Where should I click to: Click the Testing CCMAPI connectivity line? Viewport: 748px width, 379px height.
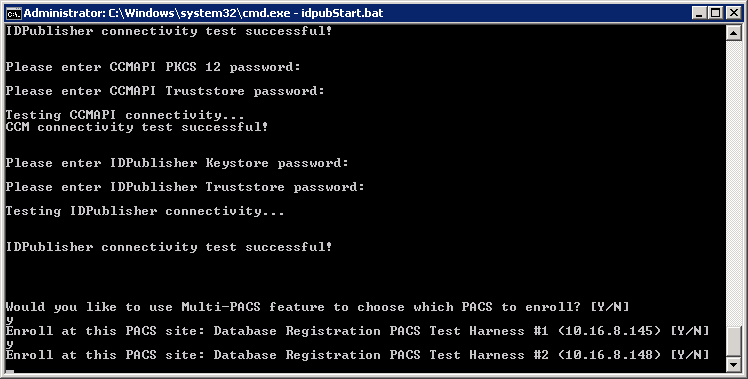pyautogui.click(x=125, y=115)
